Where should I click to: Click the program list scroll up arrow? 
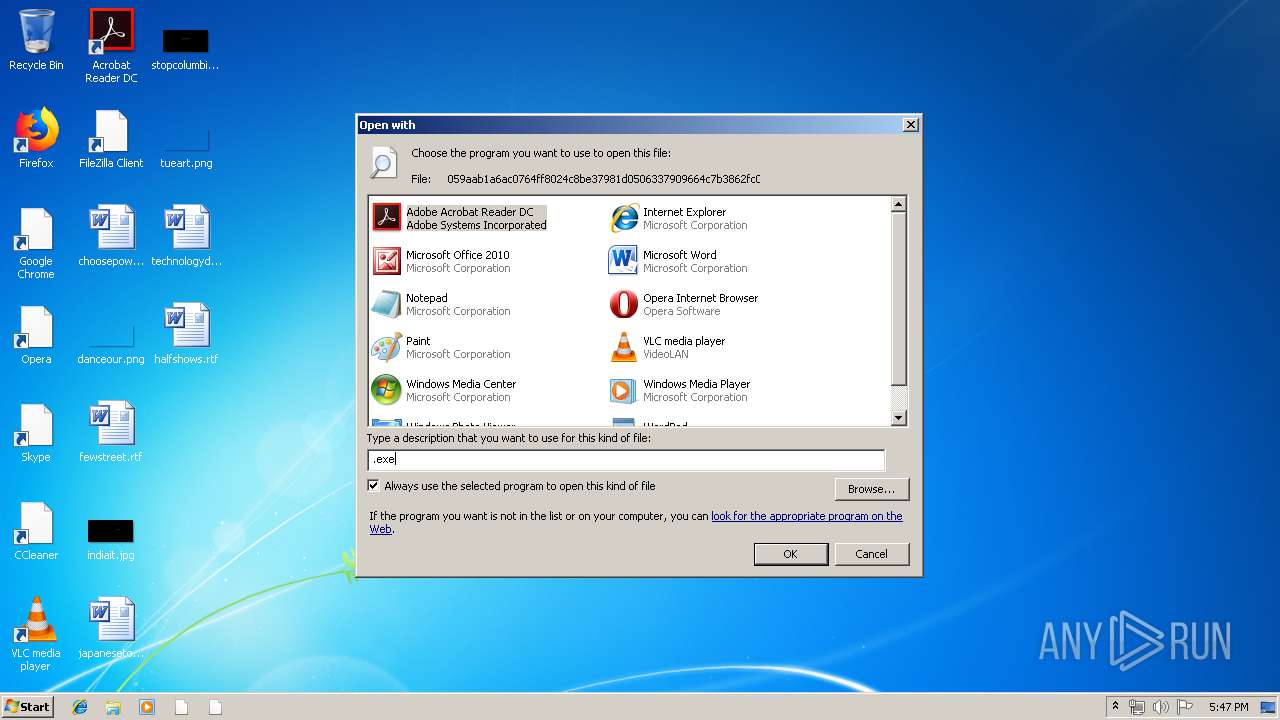tap(898, 204)
